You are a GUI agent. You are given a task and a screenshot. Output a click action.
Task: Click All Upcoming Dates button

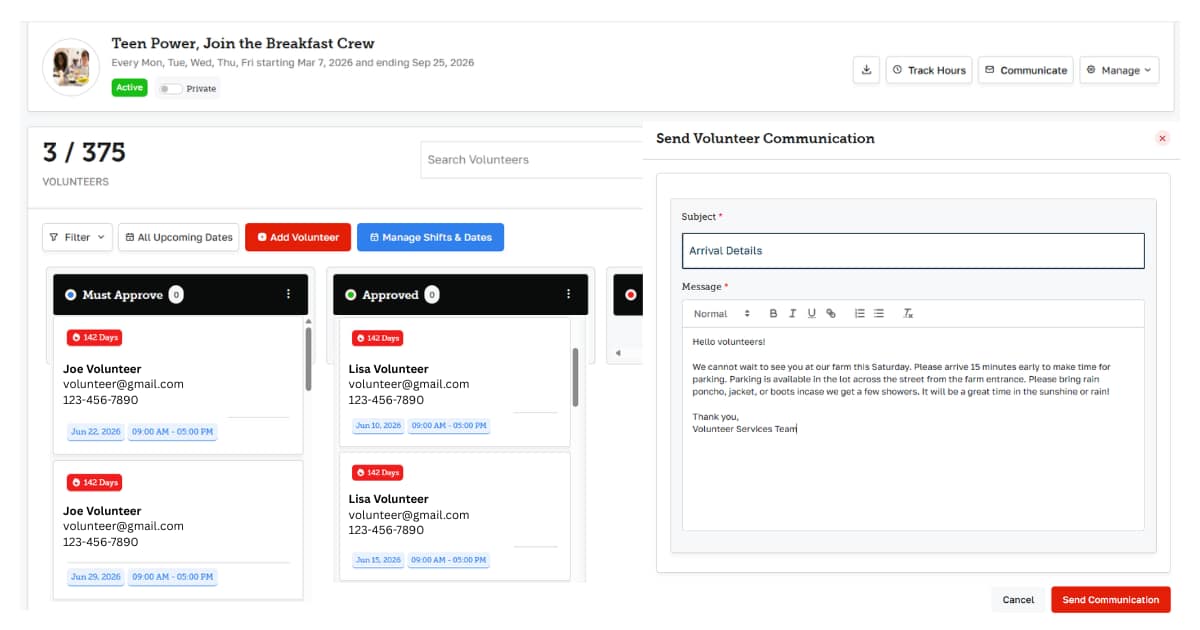tap(178, 237)
